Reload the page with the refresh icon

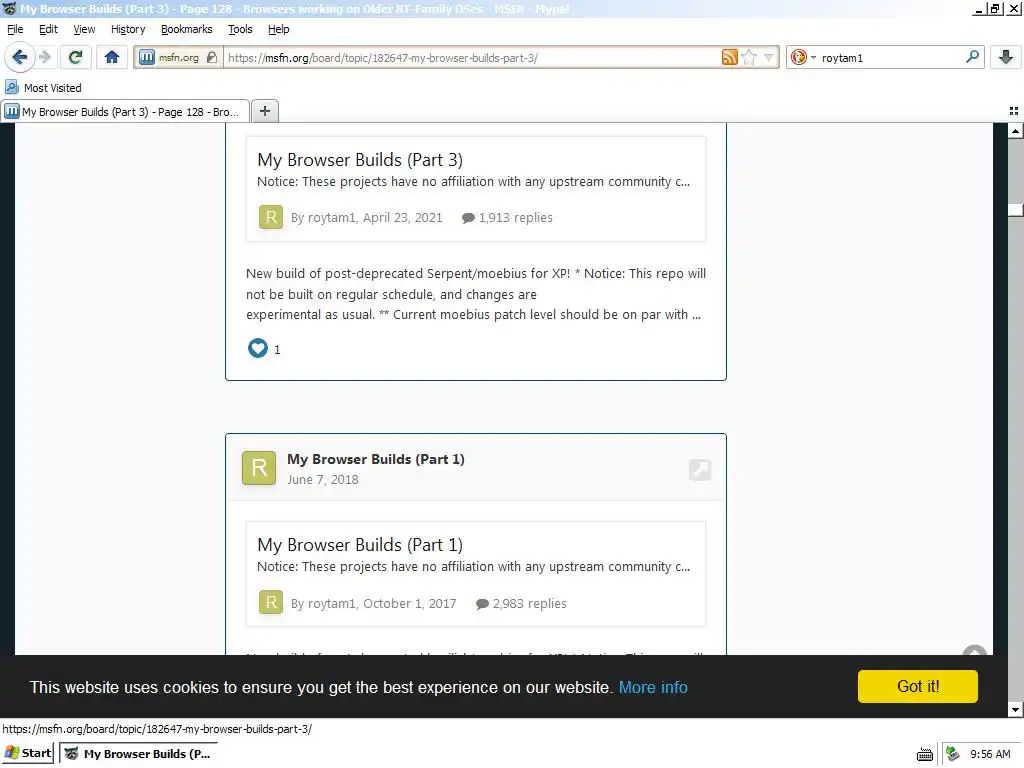(75, 57)
